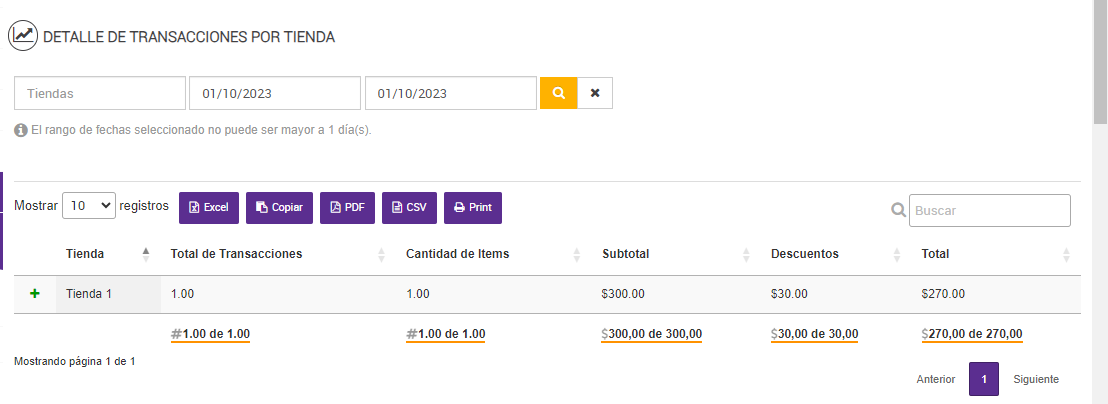Go to page 1 in pagination
The image size is (1108, 404).
[x=984, y=380]
